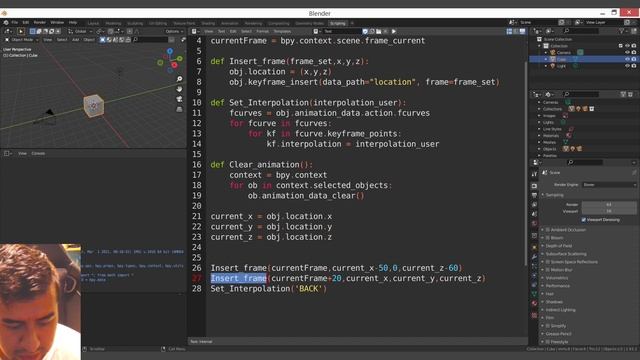The image size is (640, 360).
Task: Open the Render Engine dropdown
Action: (x=609, y=185)
